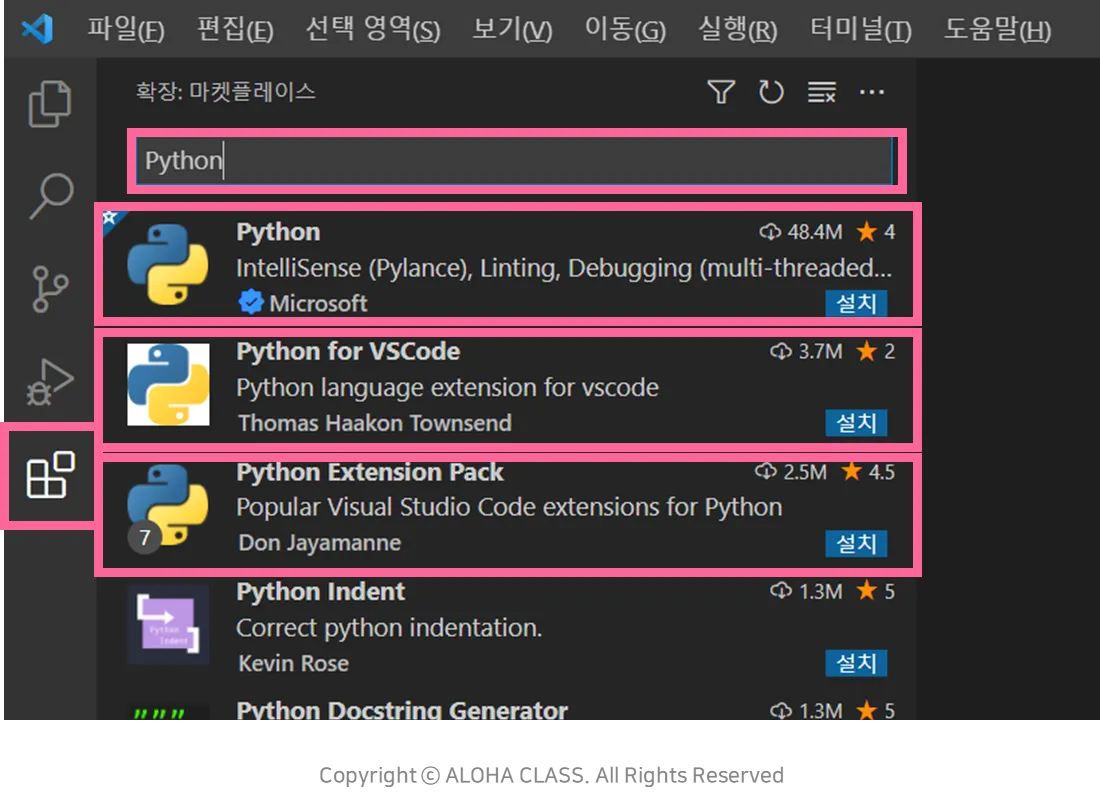This screenshot has width=1100, height=800.
Task: Click the 48.4M download count
Action: pyautogui.click(x=814, y=232)
